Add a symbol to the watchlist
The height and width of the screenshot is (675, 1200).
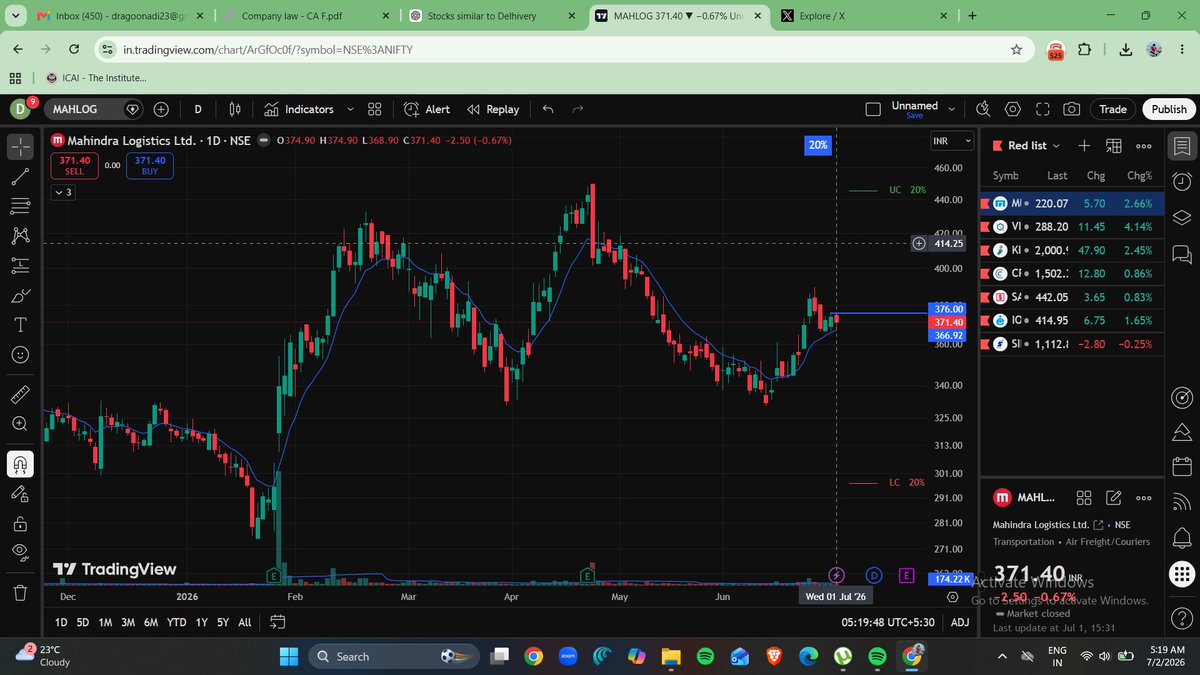(x=1084, y=146)
